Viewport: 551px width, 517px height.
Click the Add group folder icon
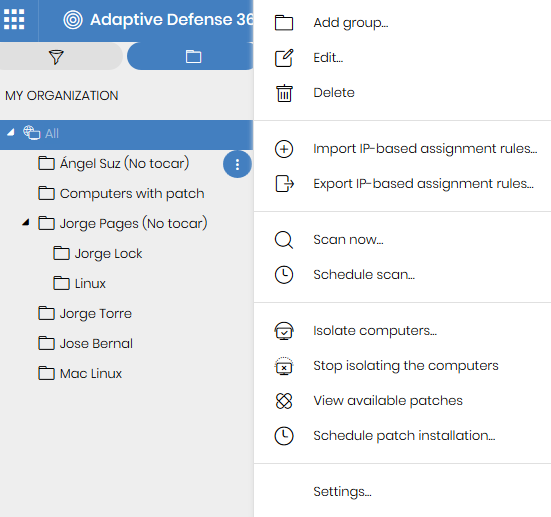pos(284,23)
